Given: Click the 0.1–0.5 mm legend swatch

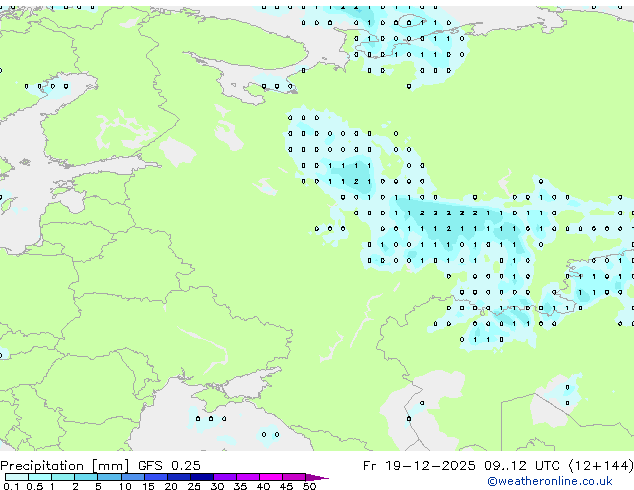Looking at the screenshot, I should click(x=17, y=477).
